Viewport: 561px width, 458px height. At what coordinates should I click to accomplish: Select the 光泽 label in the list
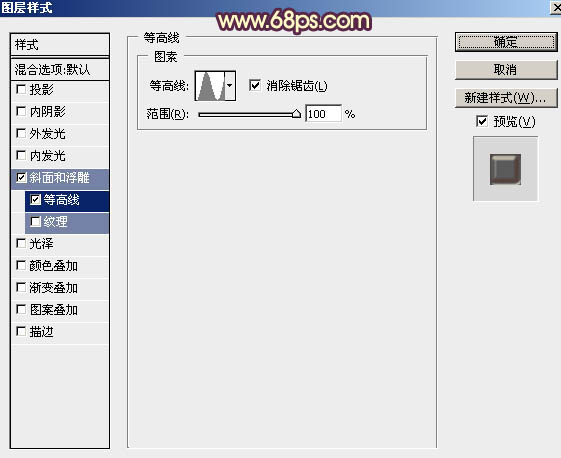point(42,244)
